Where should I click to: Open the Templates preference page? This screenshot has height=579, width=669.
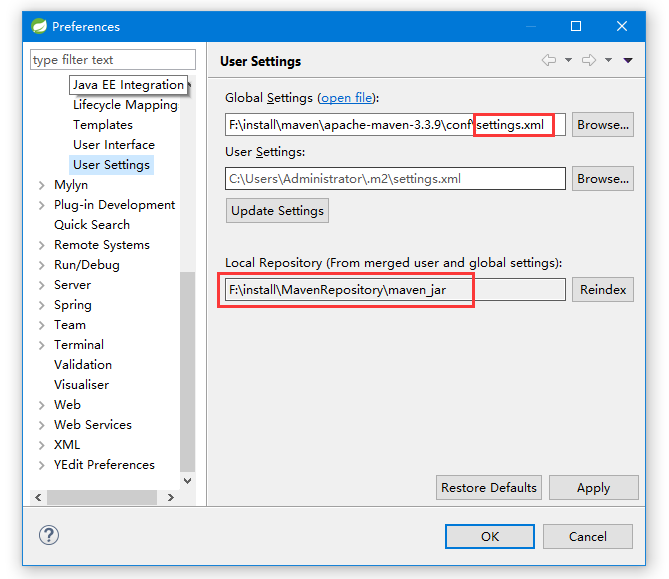[103, 125]
